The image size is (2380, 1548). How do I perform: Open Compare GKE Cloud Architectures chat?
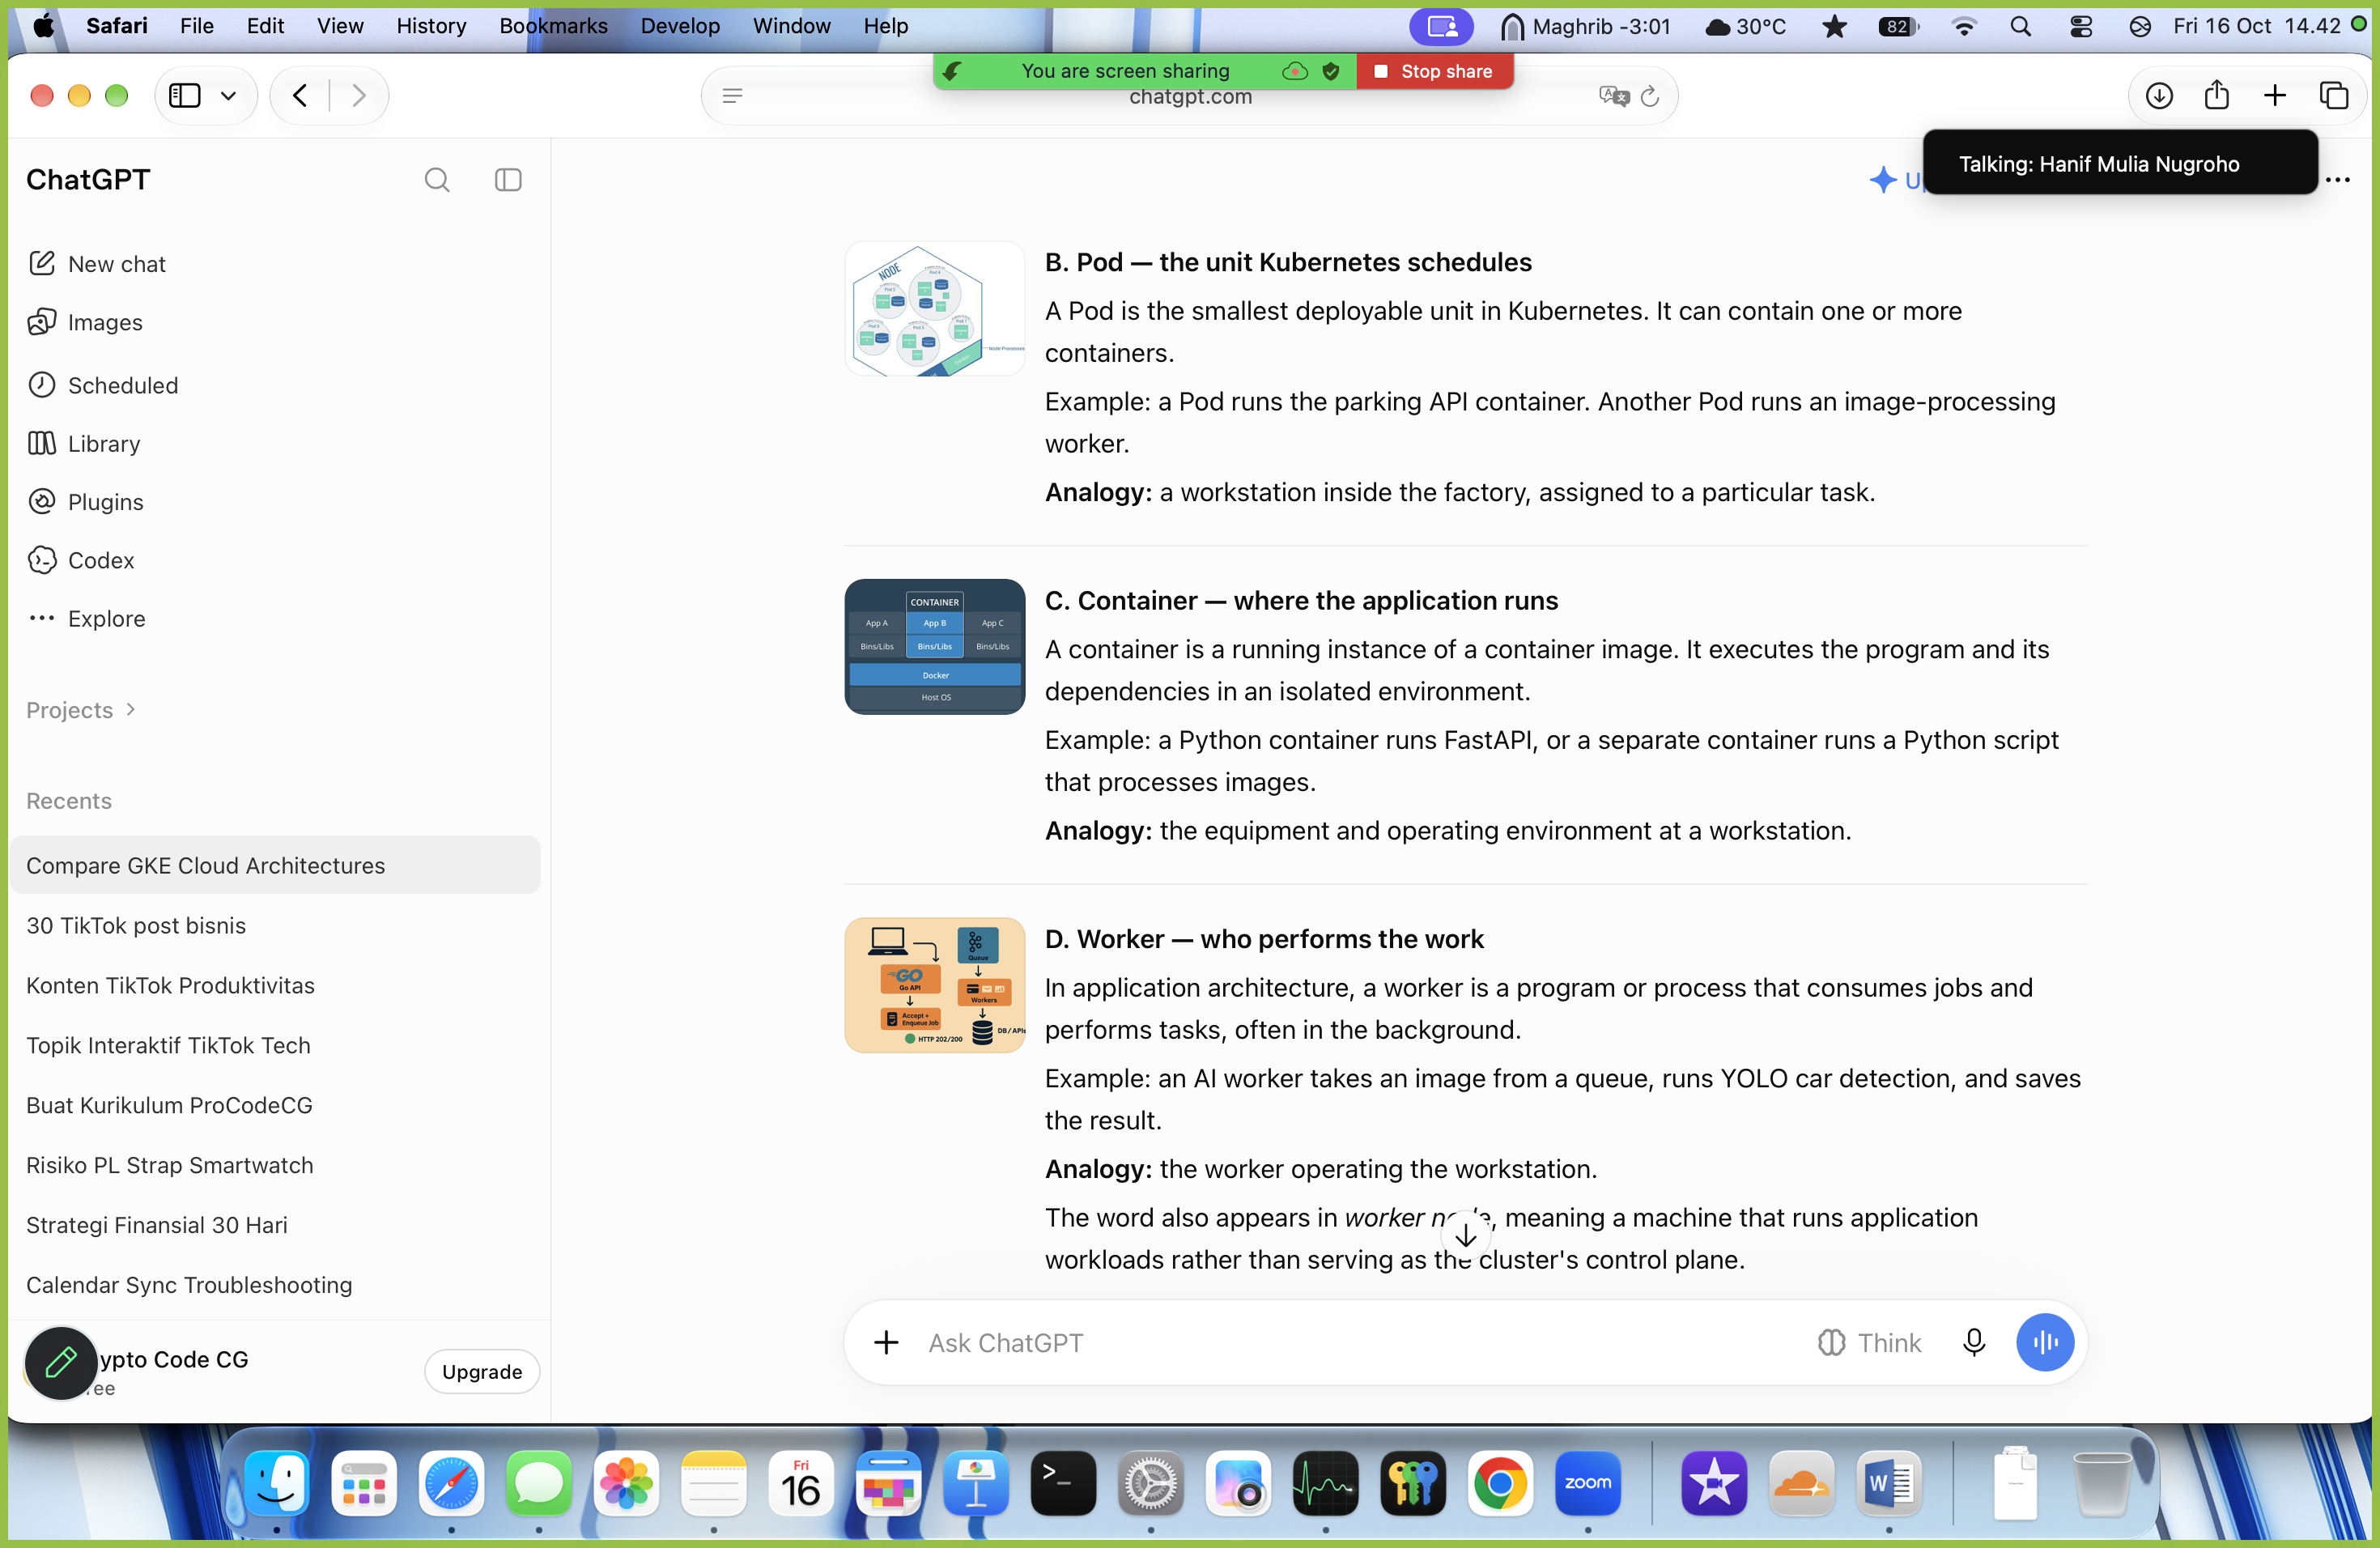pyautogui.click(x=276, y=865)
